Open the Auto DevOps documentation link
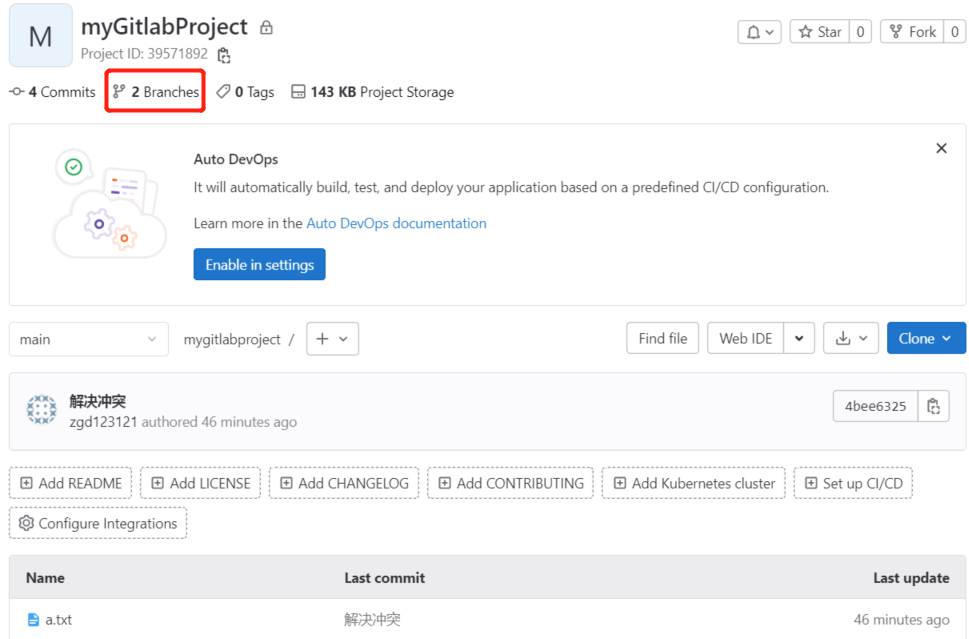The height and width of the screenshot is (639, 969). [x=396, y=223]
